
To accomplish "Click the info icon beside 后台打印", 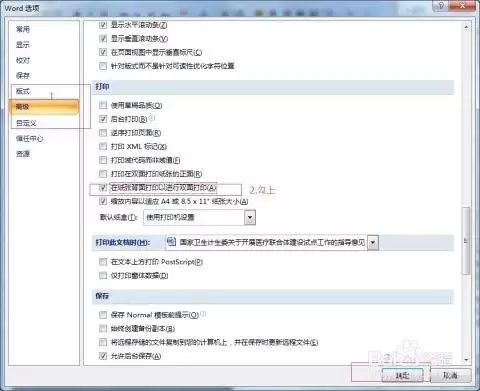I will (152, 118).
